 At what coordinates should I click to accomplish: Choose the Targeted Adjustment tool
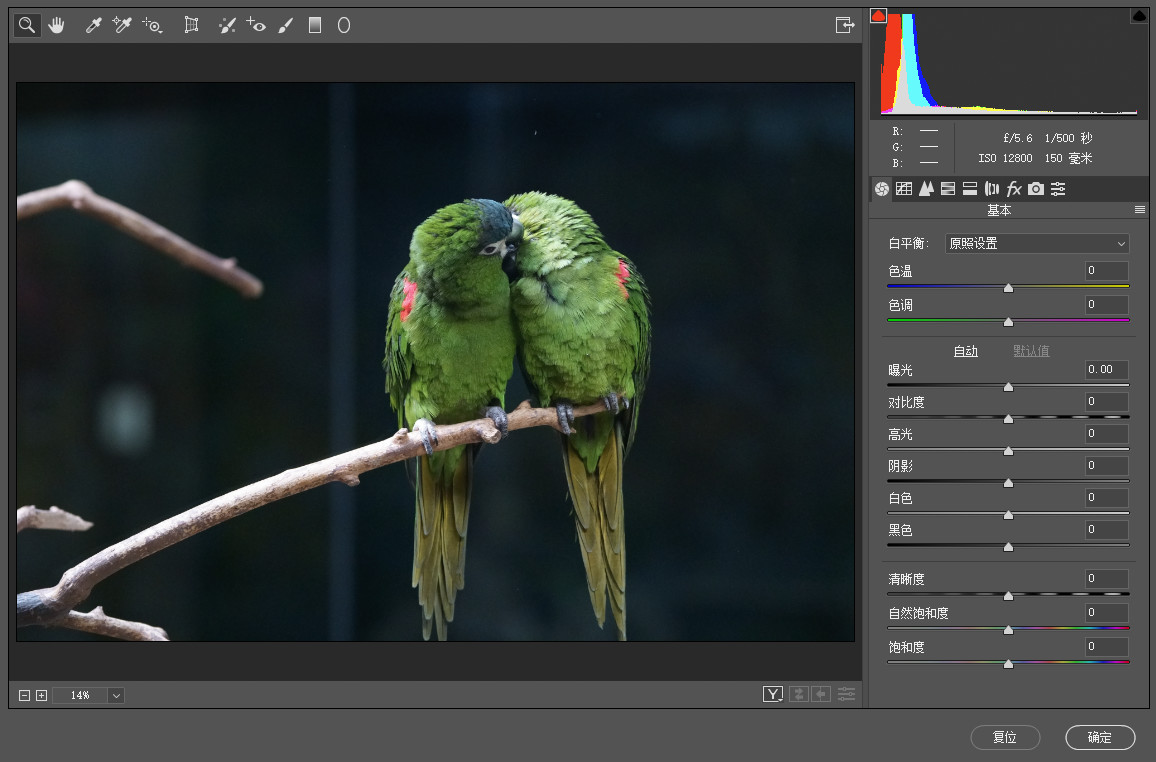(152, 26)
